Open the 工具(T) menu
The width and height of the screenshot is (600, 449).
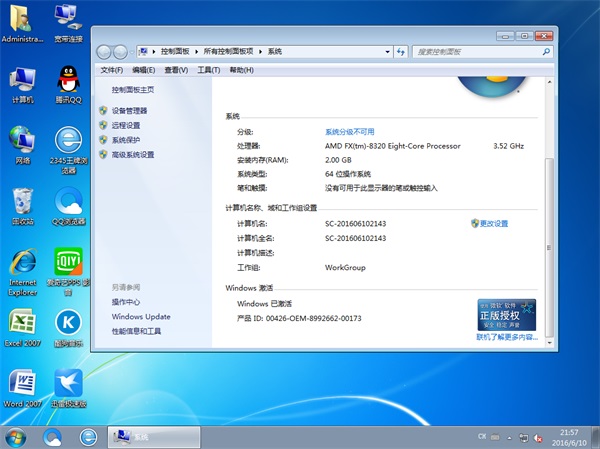(209, 70)
